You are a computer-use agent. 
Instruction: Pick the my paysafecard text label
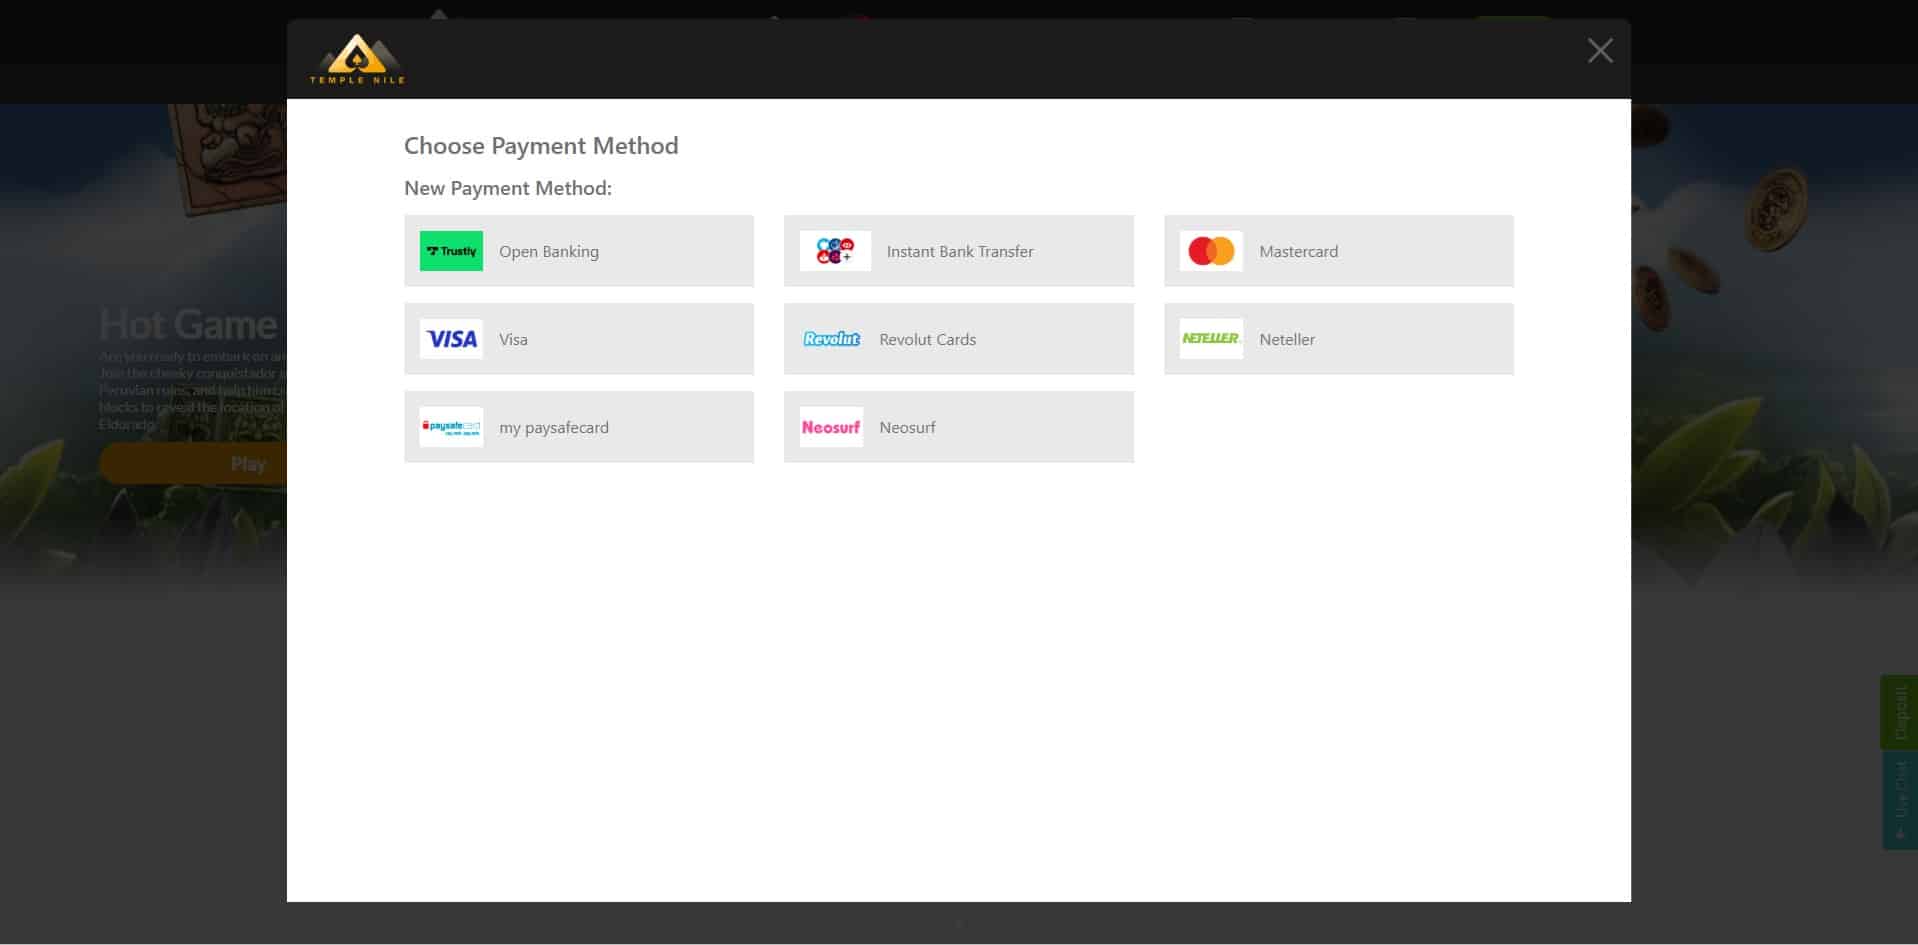pyautogui.click(x=554, y=428)
